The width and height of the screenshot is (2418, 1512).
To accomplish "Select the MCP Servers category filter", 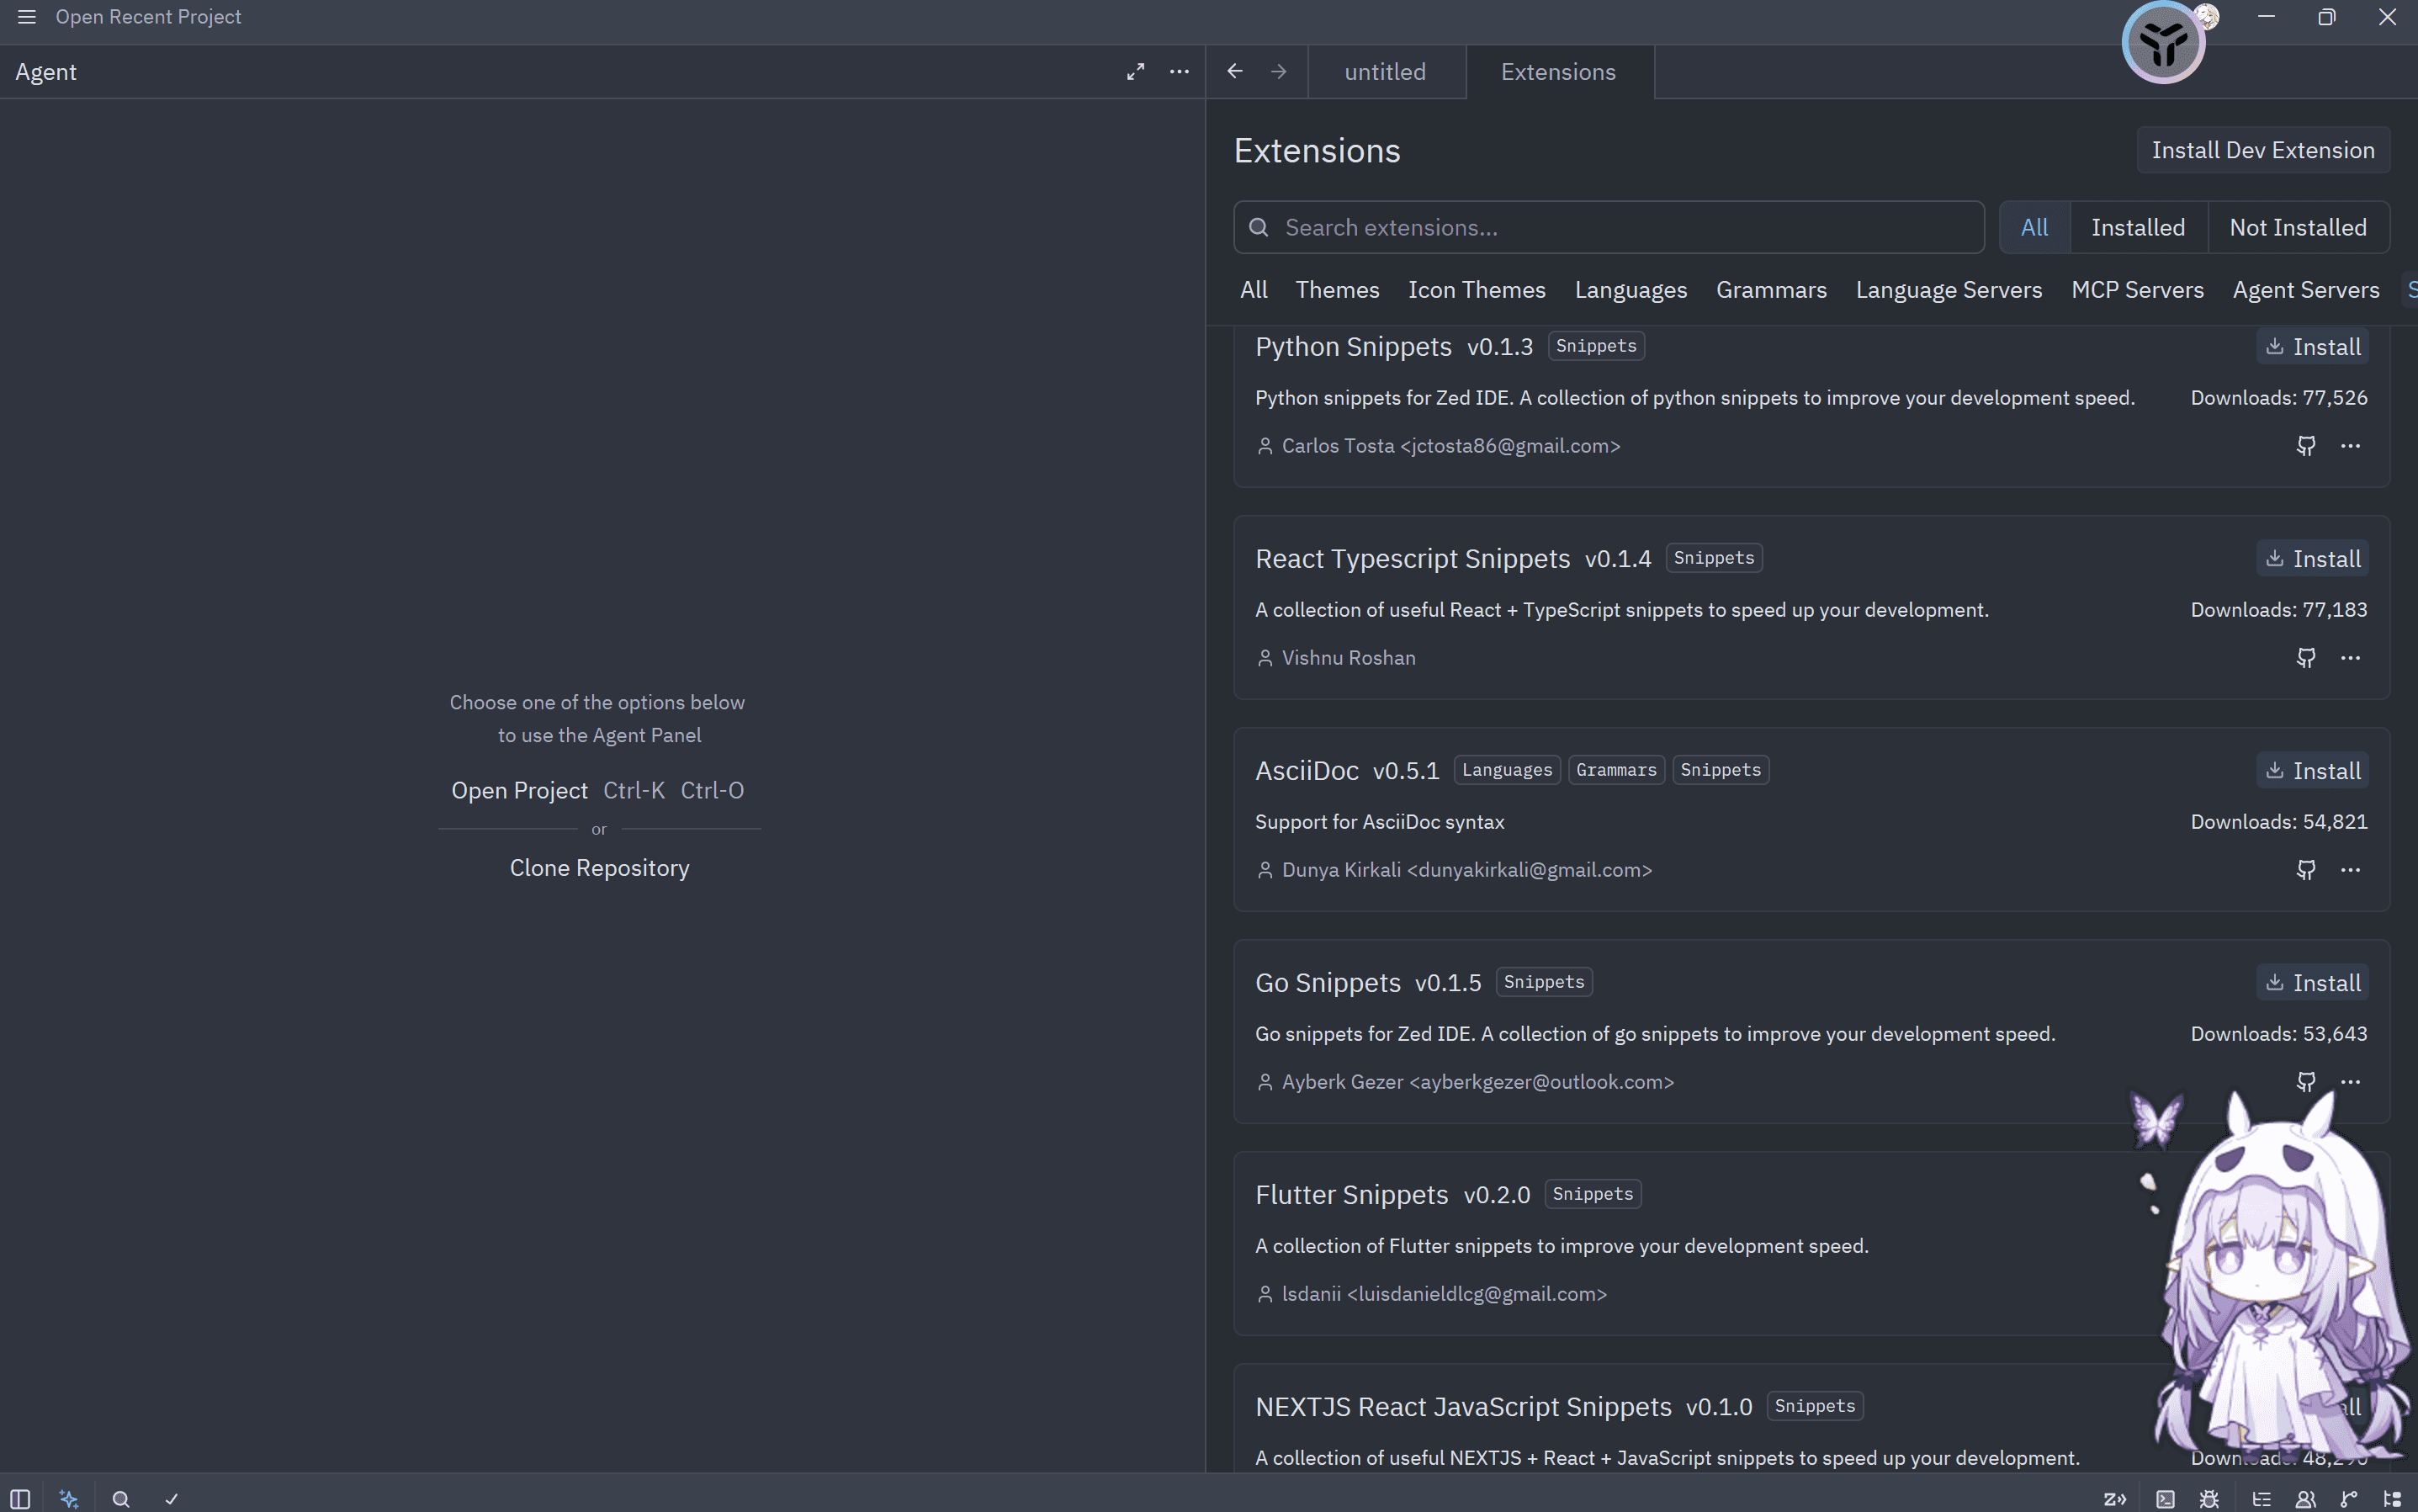I will pyautogui.click(x=2137, y=290).
